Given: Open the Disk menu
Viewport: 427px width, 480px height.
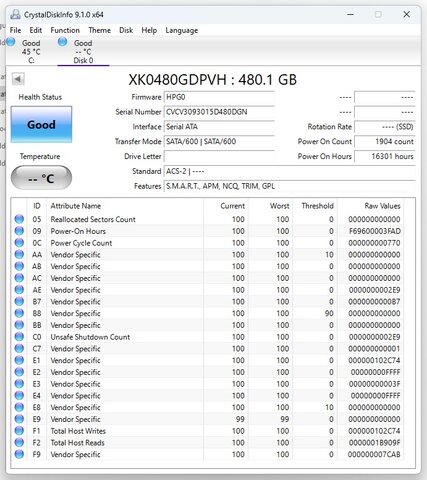Looking at the screenshot, I should tap(126, 30).
